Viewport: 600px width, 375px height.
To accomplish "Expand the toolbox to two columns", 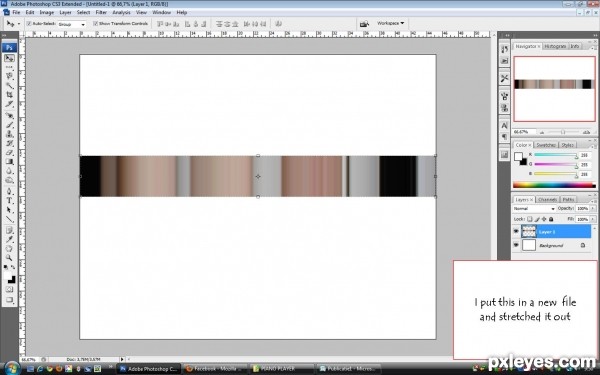I will click(4, 35).
